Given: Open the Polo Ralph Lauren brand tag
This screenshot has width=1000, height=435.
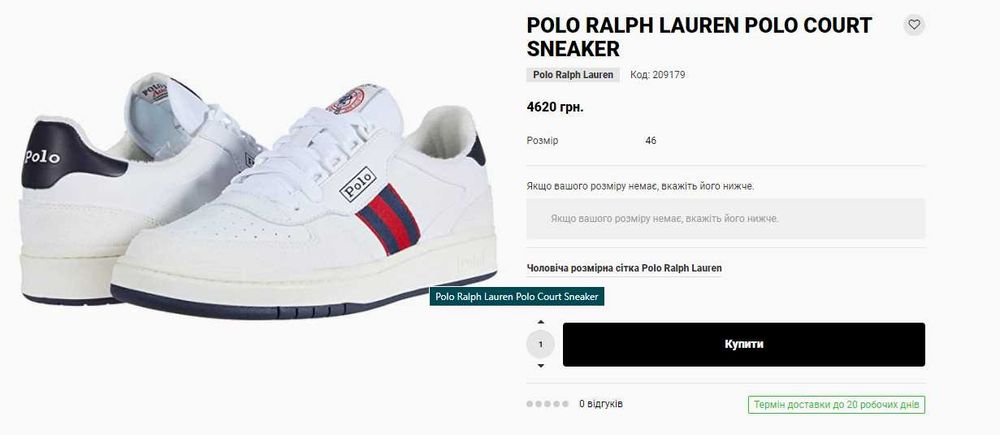Looking at the screenshot, I should tap(573, 75).
